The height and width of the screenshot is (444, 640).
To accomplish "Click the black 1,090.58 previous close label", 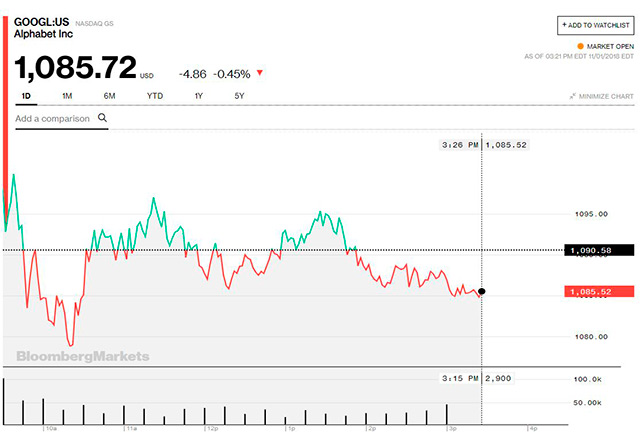I will click(599, 250).
